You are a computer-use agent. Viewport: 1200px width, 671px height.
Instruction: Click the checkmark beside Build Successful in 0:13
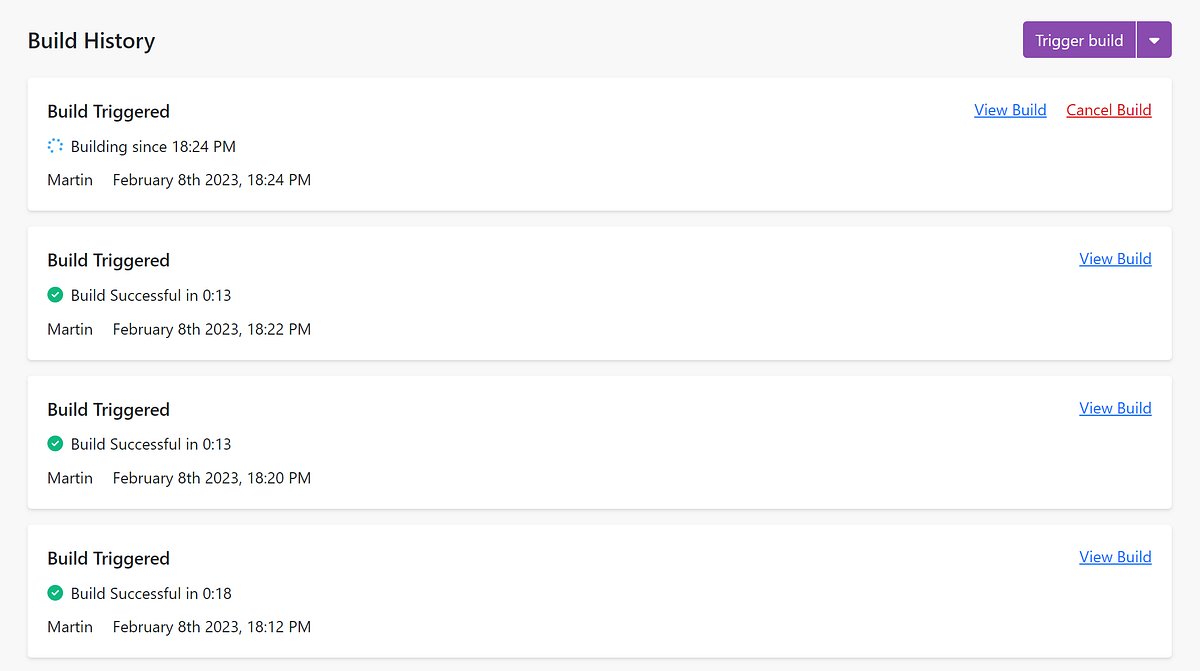[55, 294]
